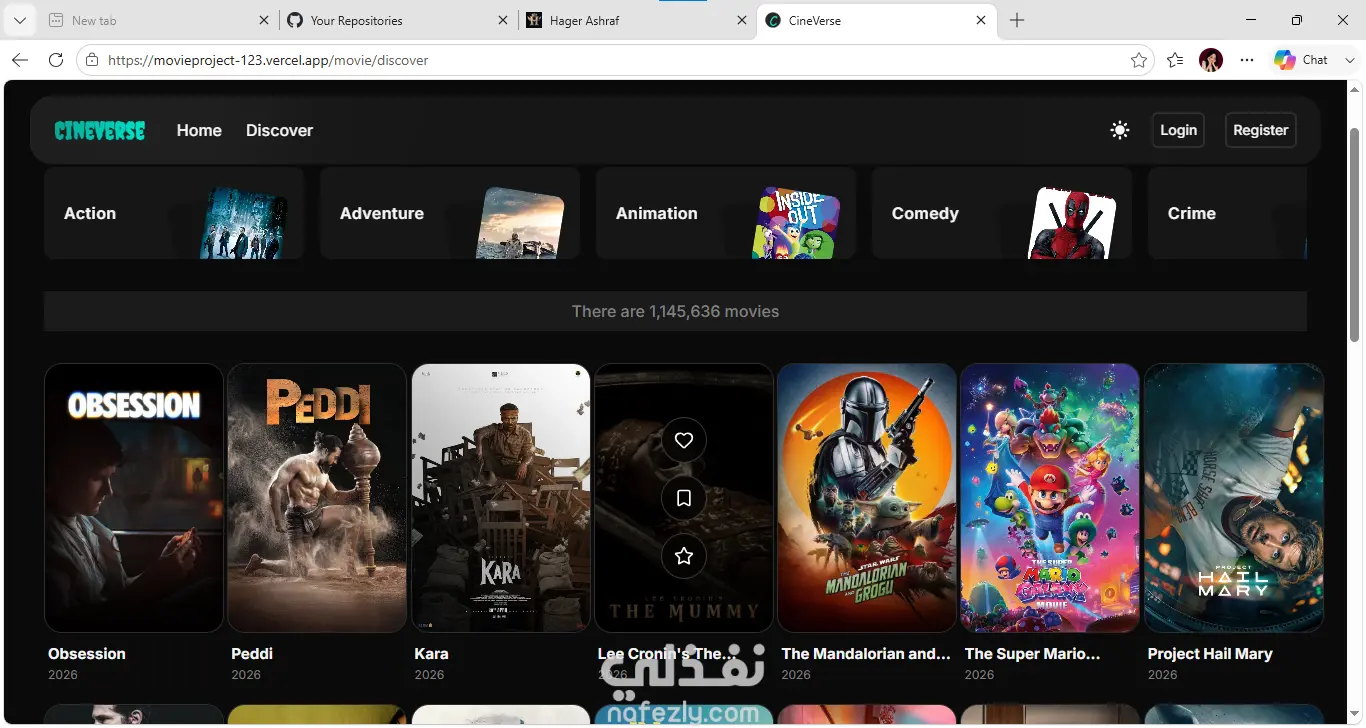The height and width of the screenshot is (728, 1366).
Task: Open the browser settings and more menu
Action: pos(1247,60)
